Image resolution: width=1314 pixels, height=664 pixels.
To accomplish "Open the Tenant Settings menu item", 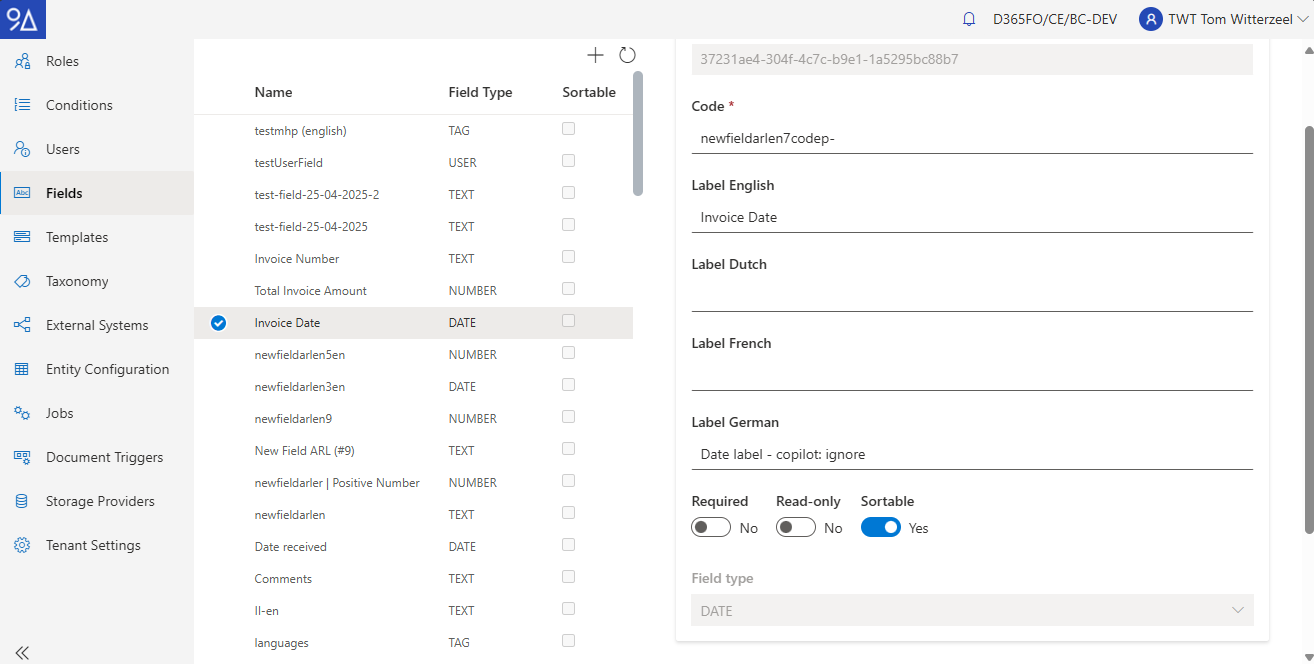I will [x=97, y=545].
